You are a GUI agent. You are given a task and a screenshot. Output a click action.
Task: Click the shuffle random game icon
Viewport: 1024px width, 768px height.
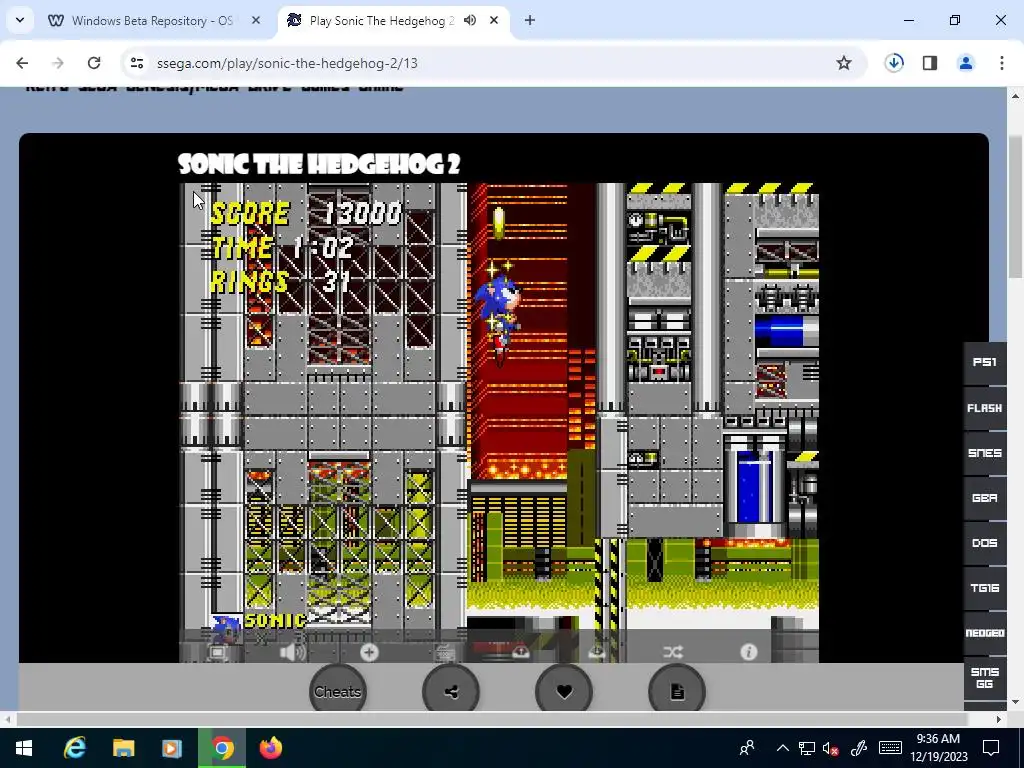[x=673, y=652]
